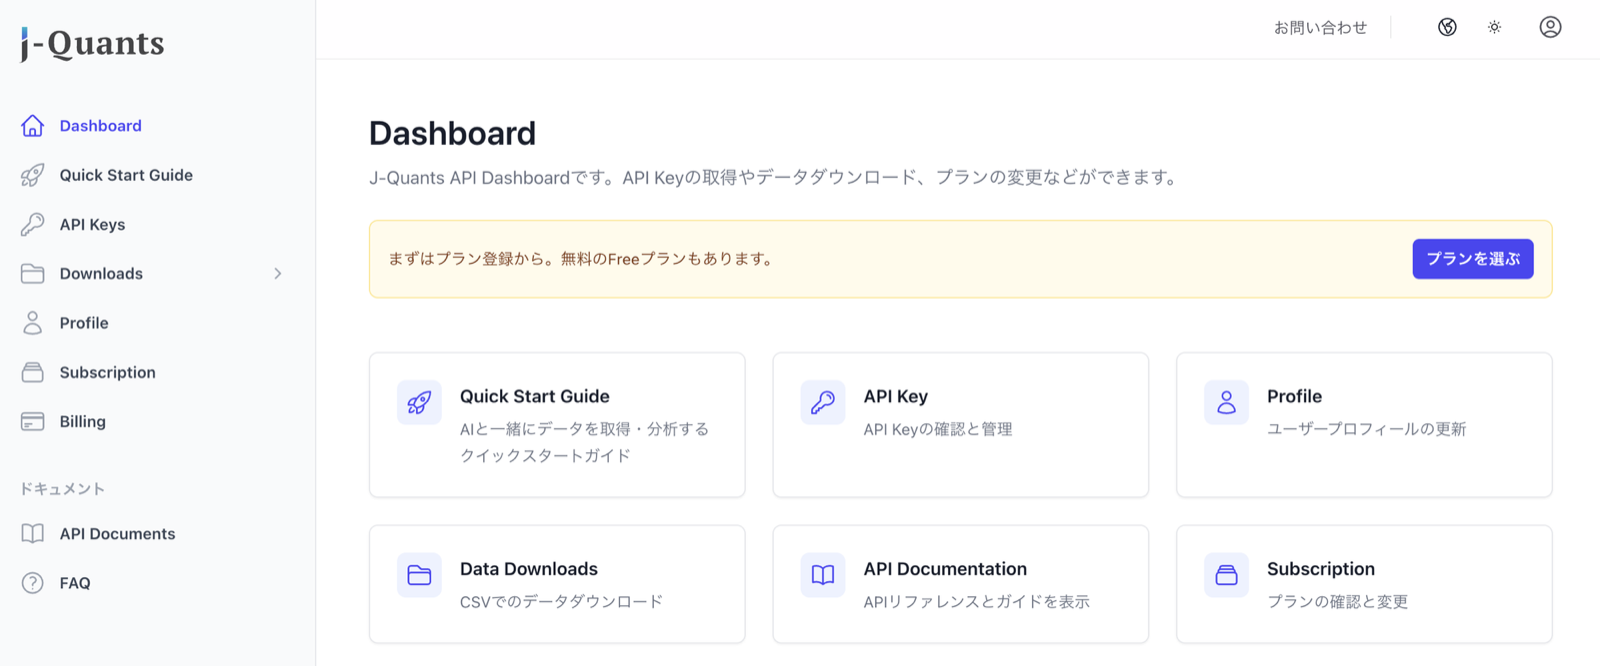Click the folder icon on Data Downloads card
The height and width of the screenshot is (666, 1600).
[419, 575]
